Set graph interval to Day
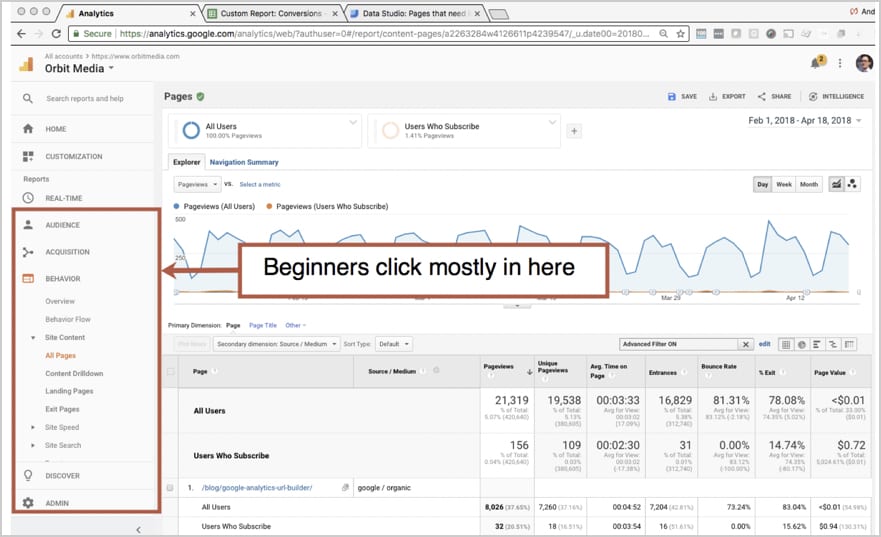 tap(762, 184)
